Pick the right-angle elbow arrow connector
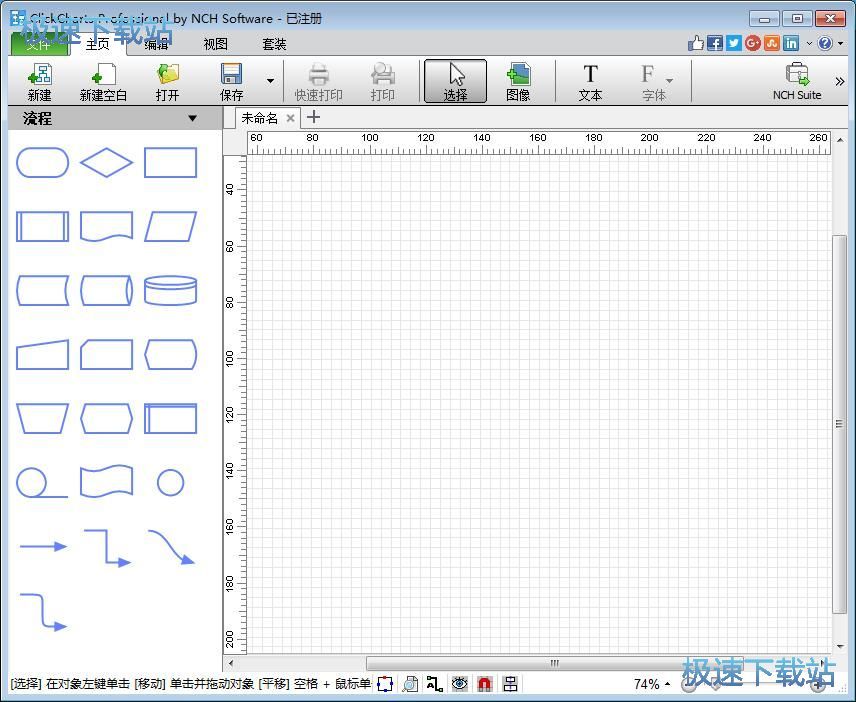This screenshot has height=702, width=856. coord(108,548)
